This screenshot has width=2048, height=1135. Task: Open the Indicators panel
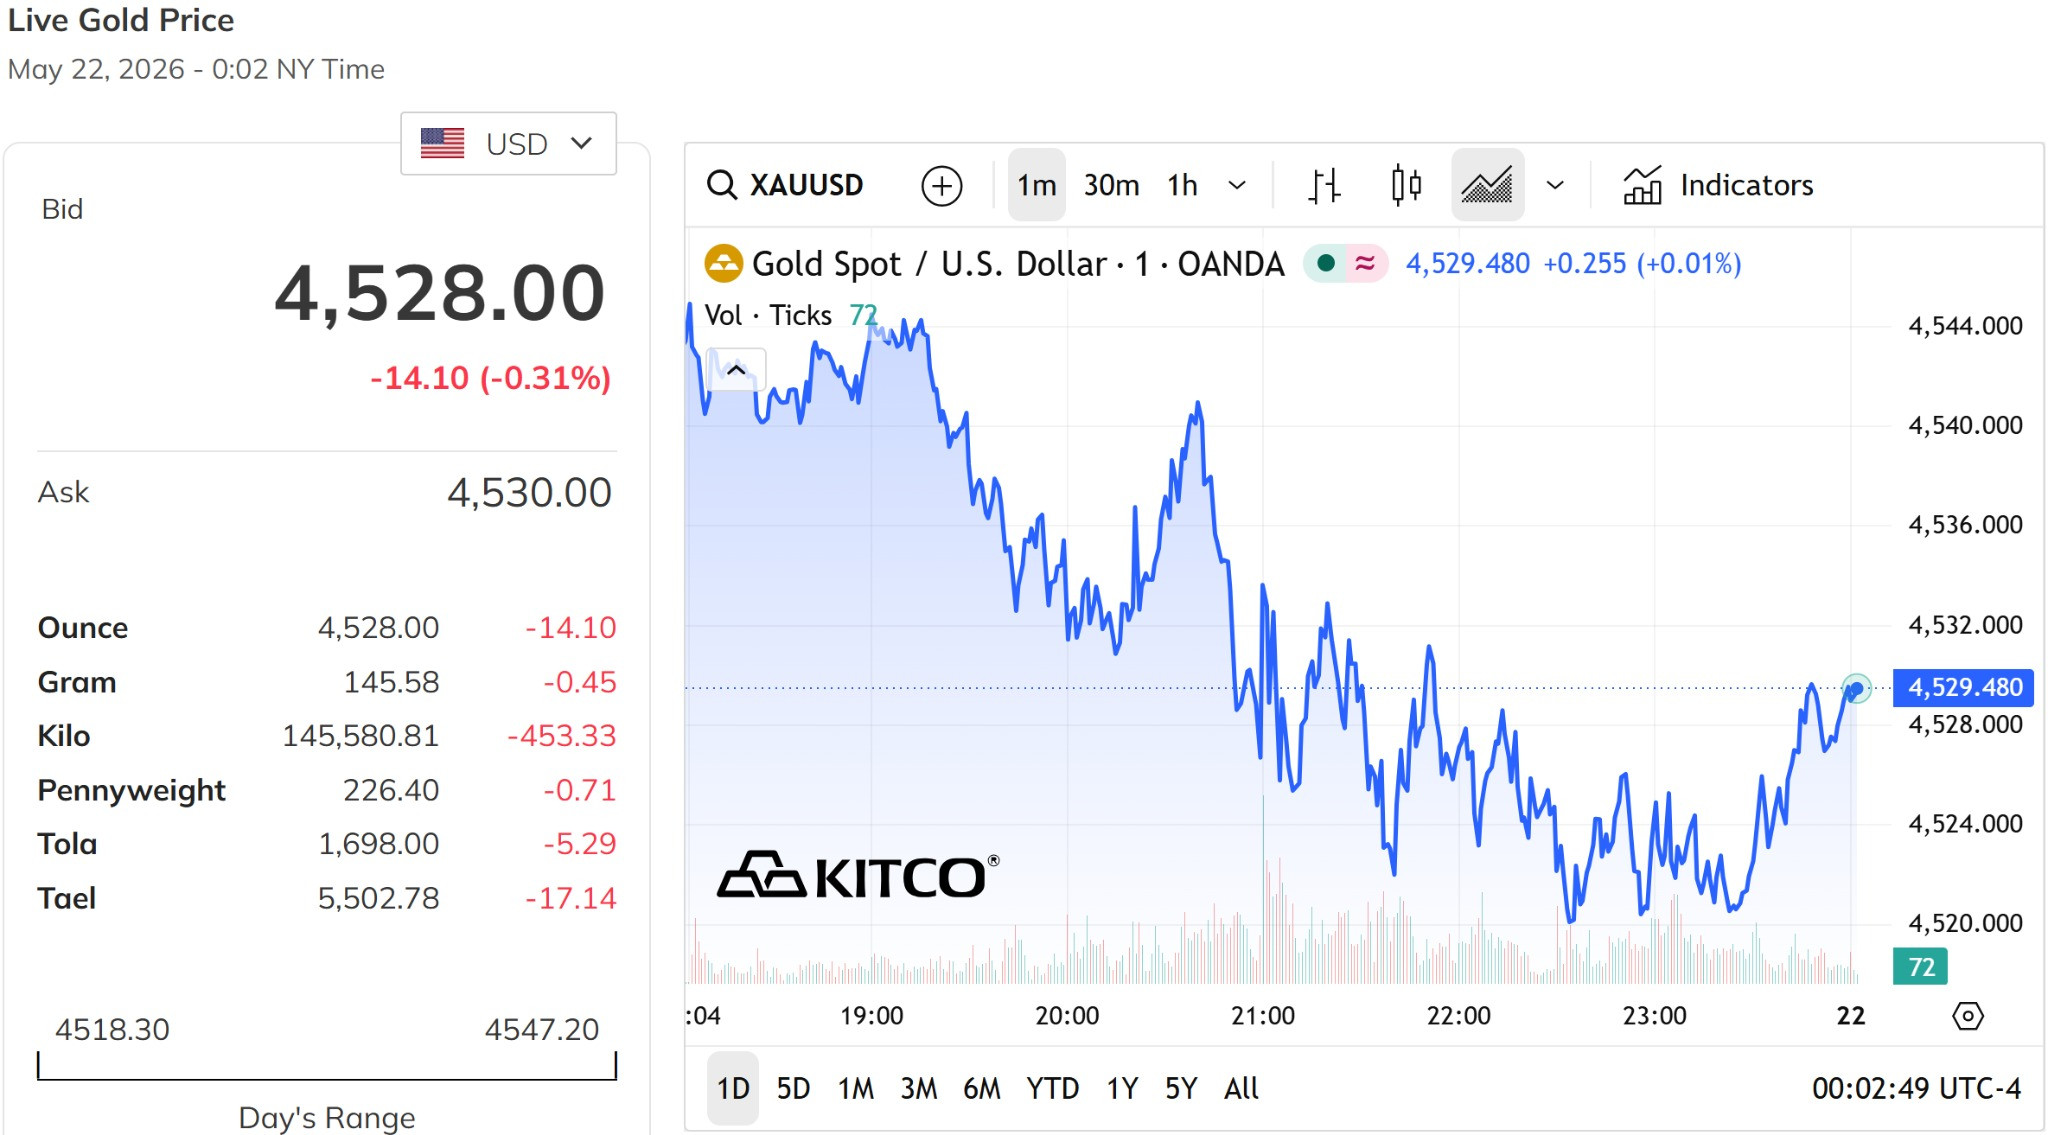point(1718,185)
